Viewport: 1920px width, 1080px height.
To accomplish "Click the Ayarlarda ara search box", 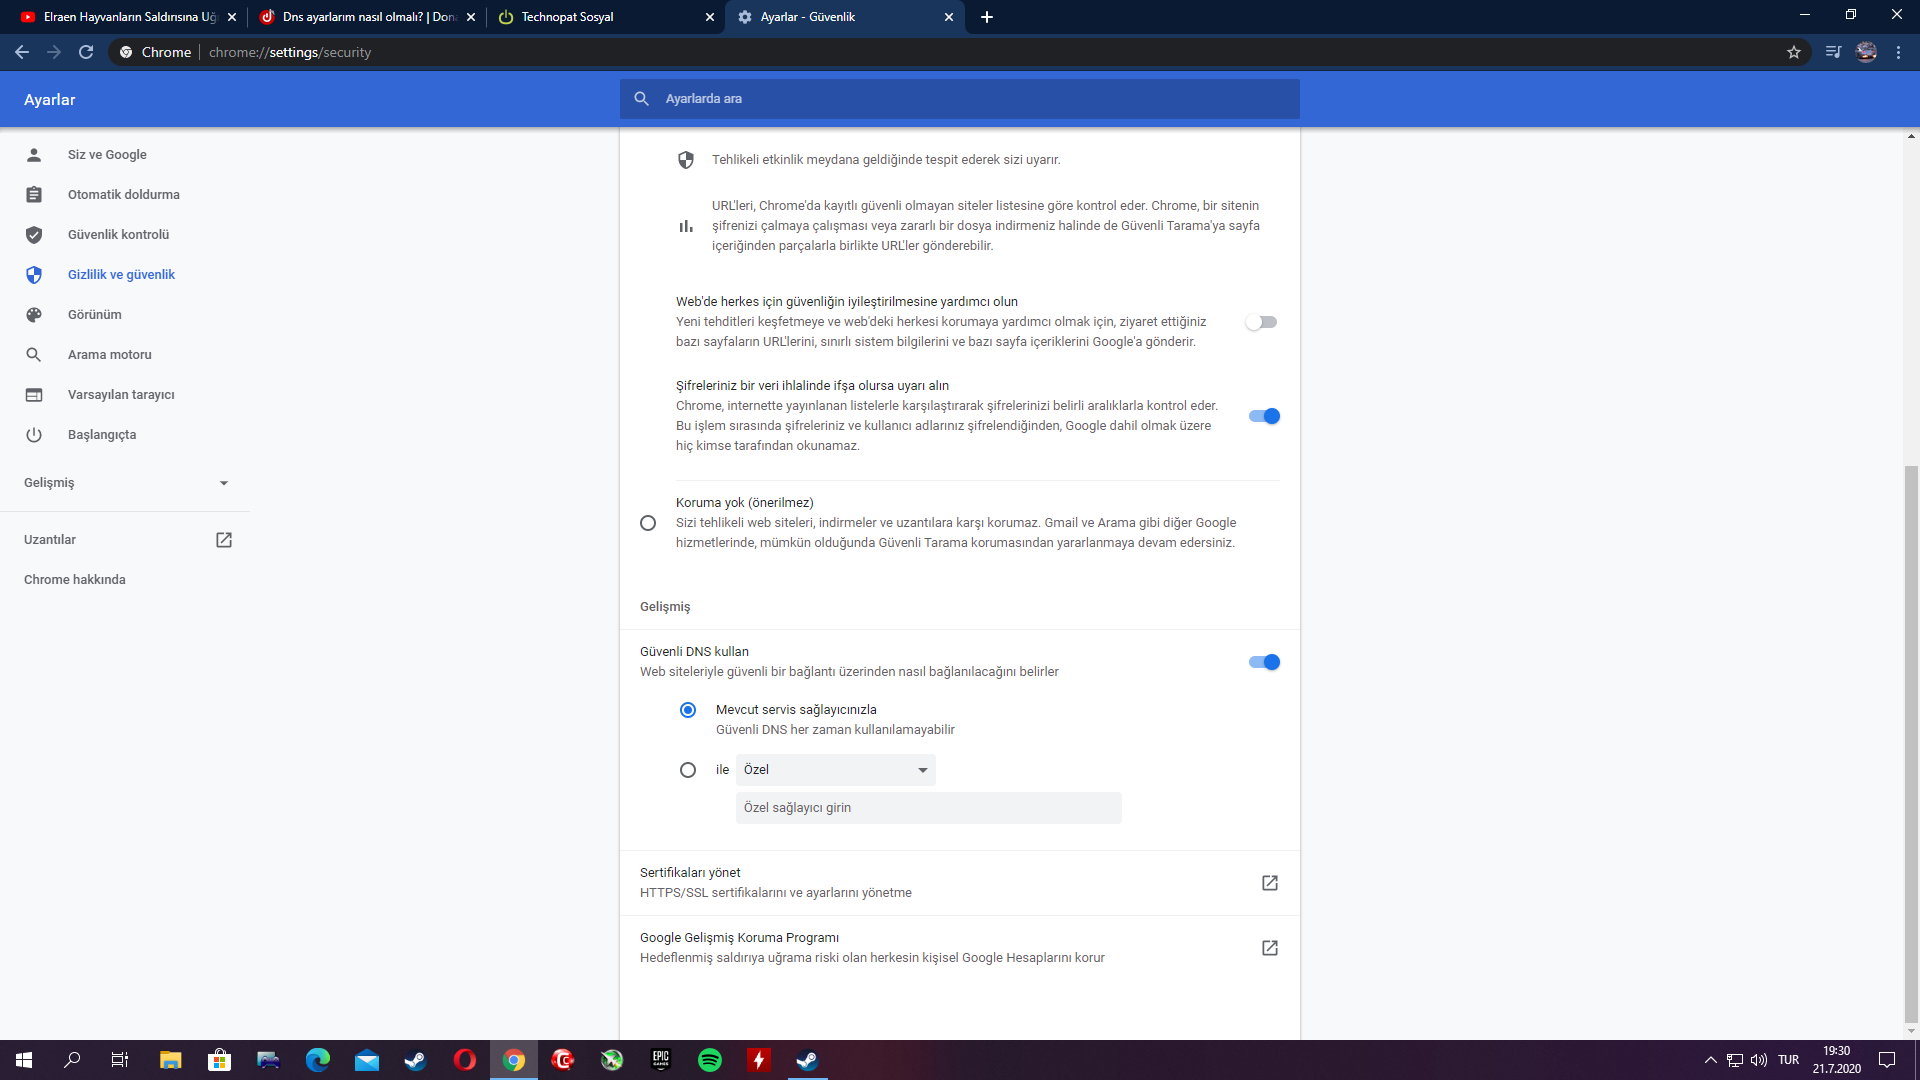I will point(960,99).
